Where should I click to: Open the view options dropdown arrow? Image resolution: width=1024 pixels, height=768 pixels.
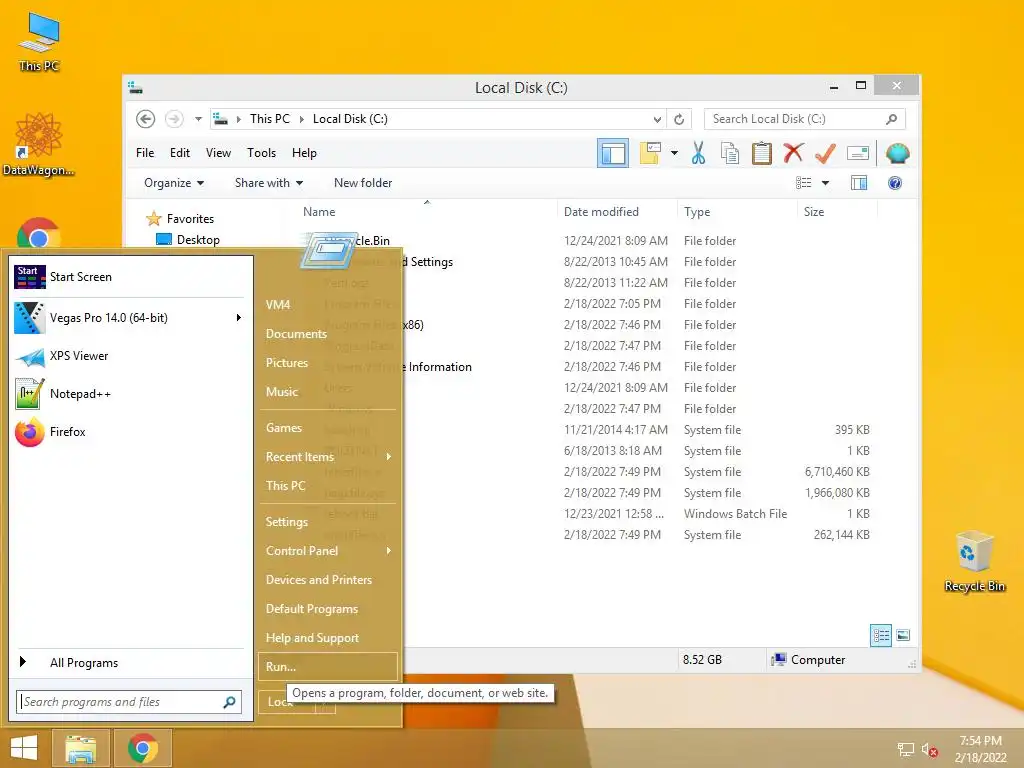[825, 183]
